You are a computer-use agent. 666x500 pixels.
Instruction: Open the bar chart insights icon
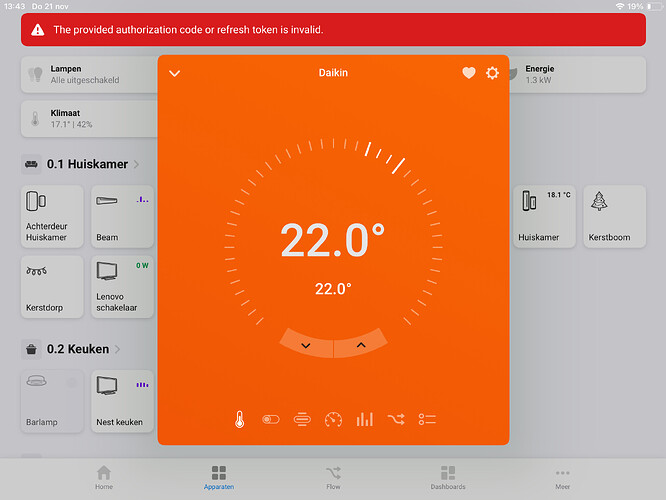(x=364, y=420)
